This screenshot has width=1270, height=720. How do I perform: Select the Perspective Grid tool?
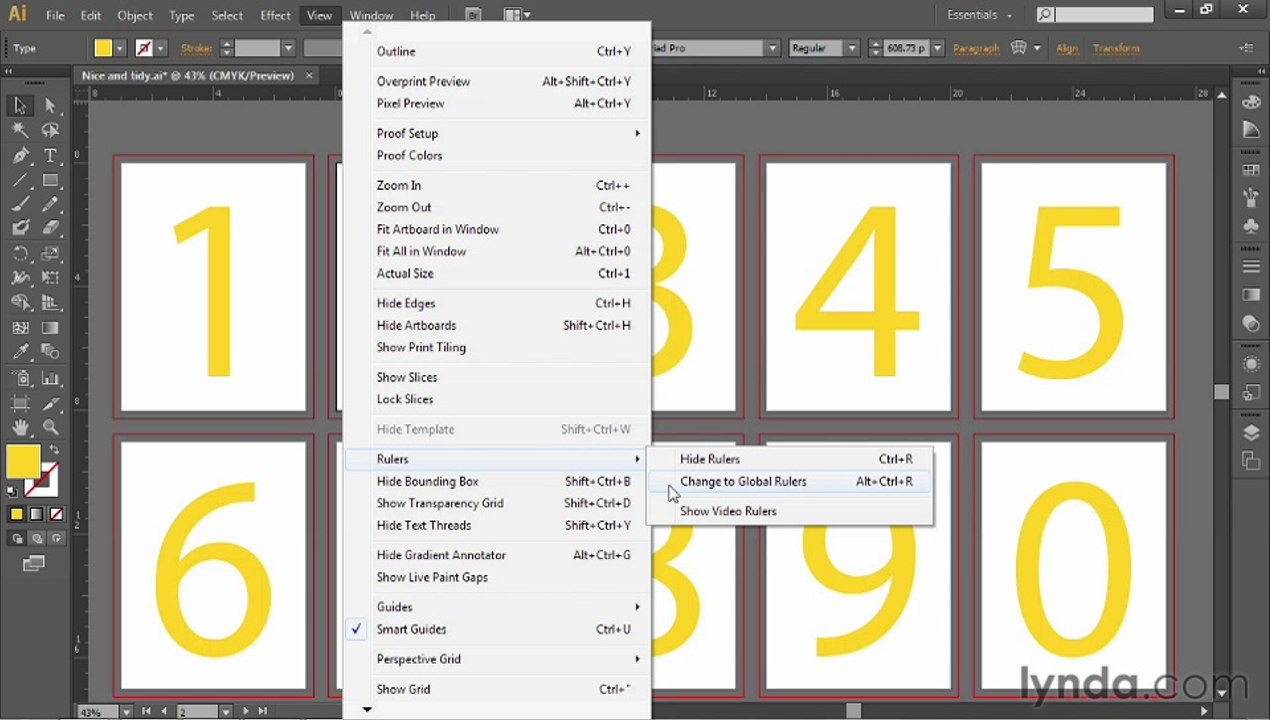click(x=50, y=303)
